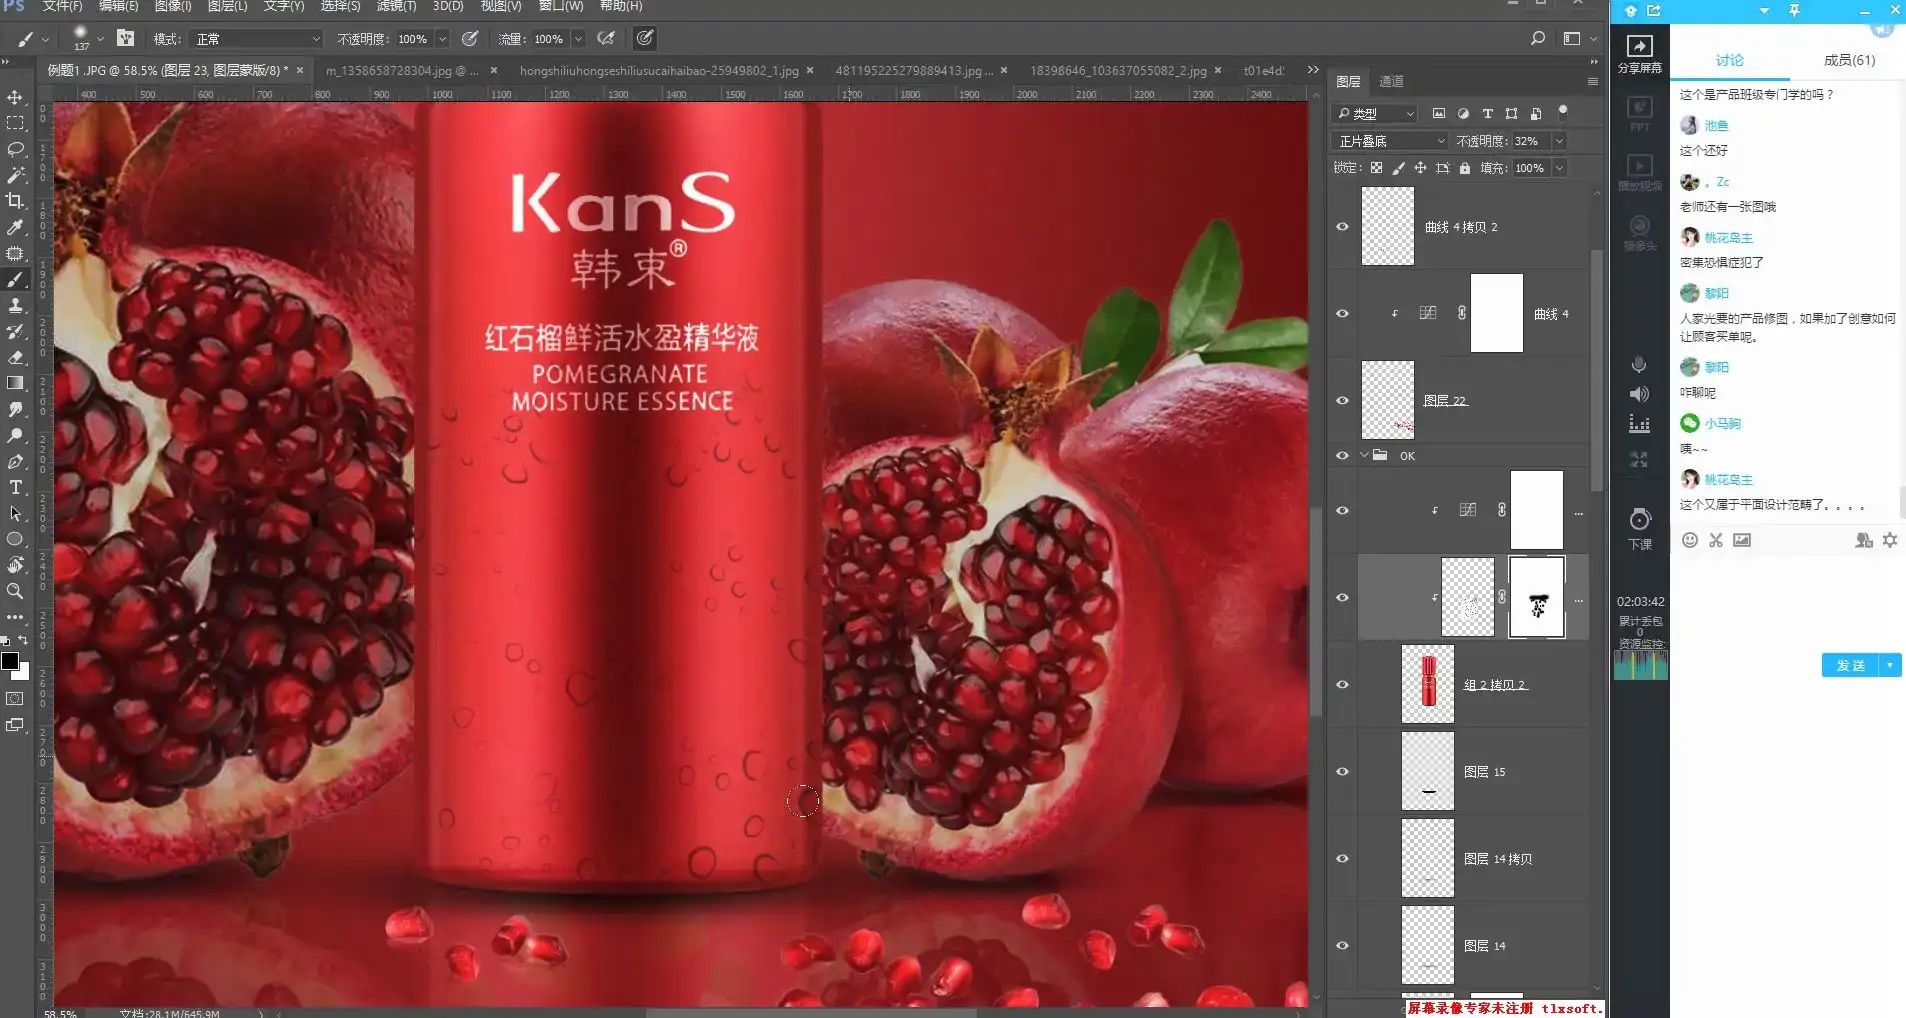Open the brush mode dropdown 正常
1906x1018 pixels.
click(x=257, y=39)
